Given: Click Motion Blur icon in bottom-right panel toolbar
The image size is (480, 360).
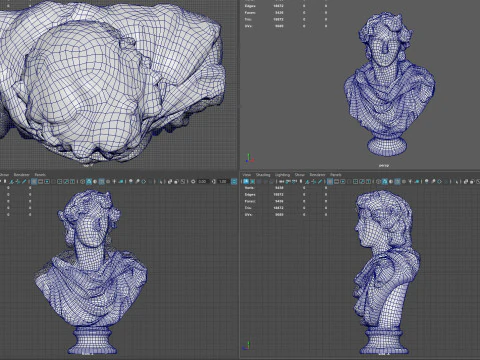Looking at the screenshot, I should (433, 182).
